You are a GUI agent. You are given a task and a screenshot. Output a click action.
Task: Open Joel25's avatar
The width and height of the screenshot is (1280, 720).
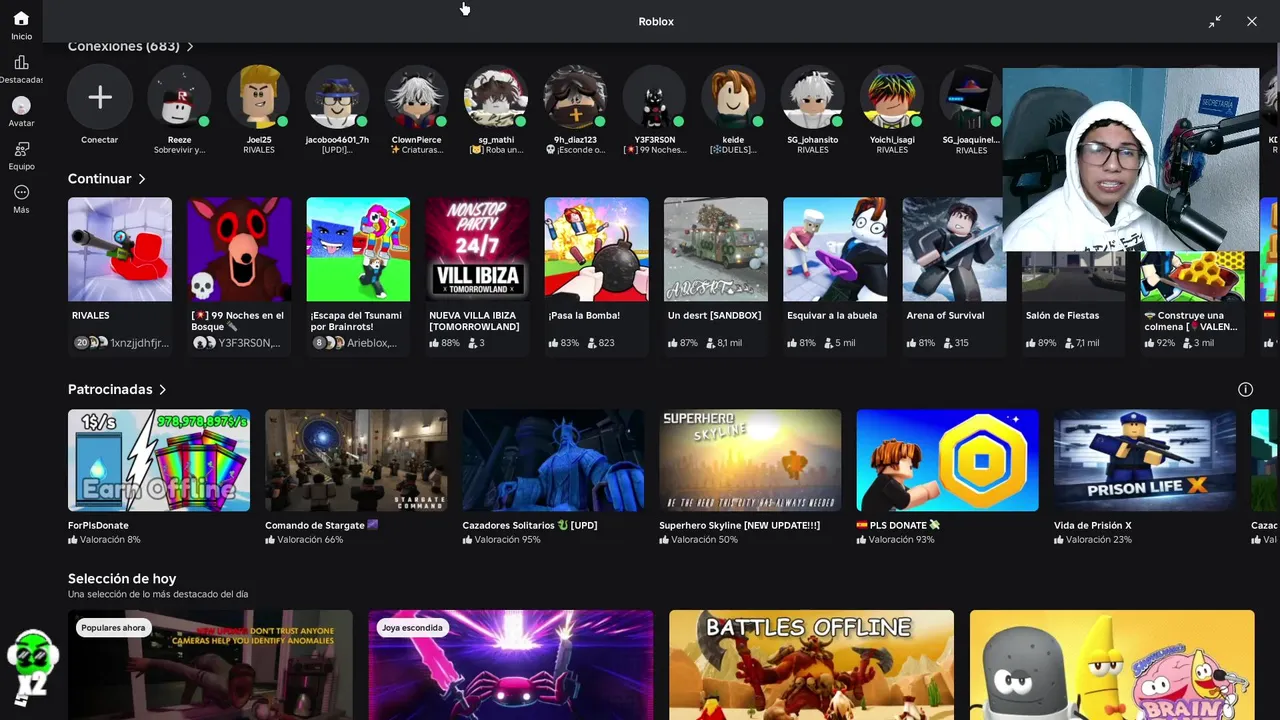tap(258, 97)
